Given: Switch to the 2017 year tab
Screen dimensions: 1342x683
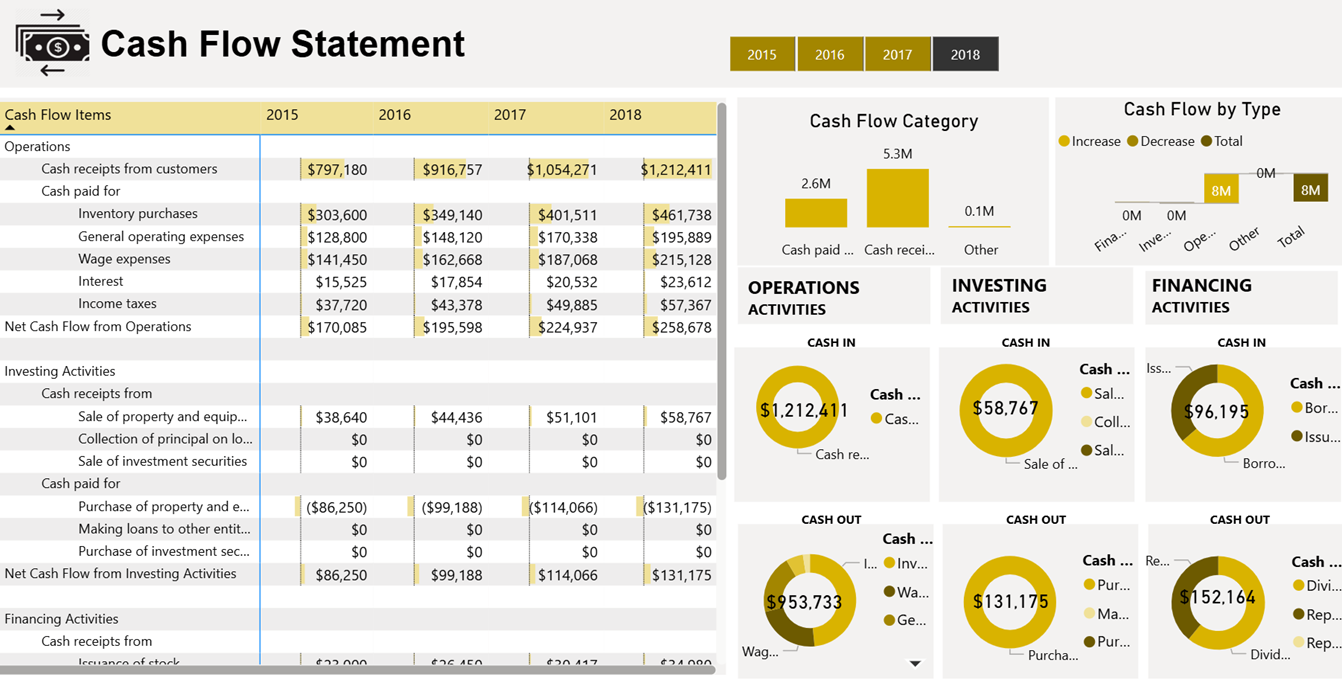Looking at the screenshot, I should (898, 54).
